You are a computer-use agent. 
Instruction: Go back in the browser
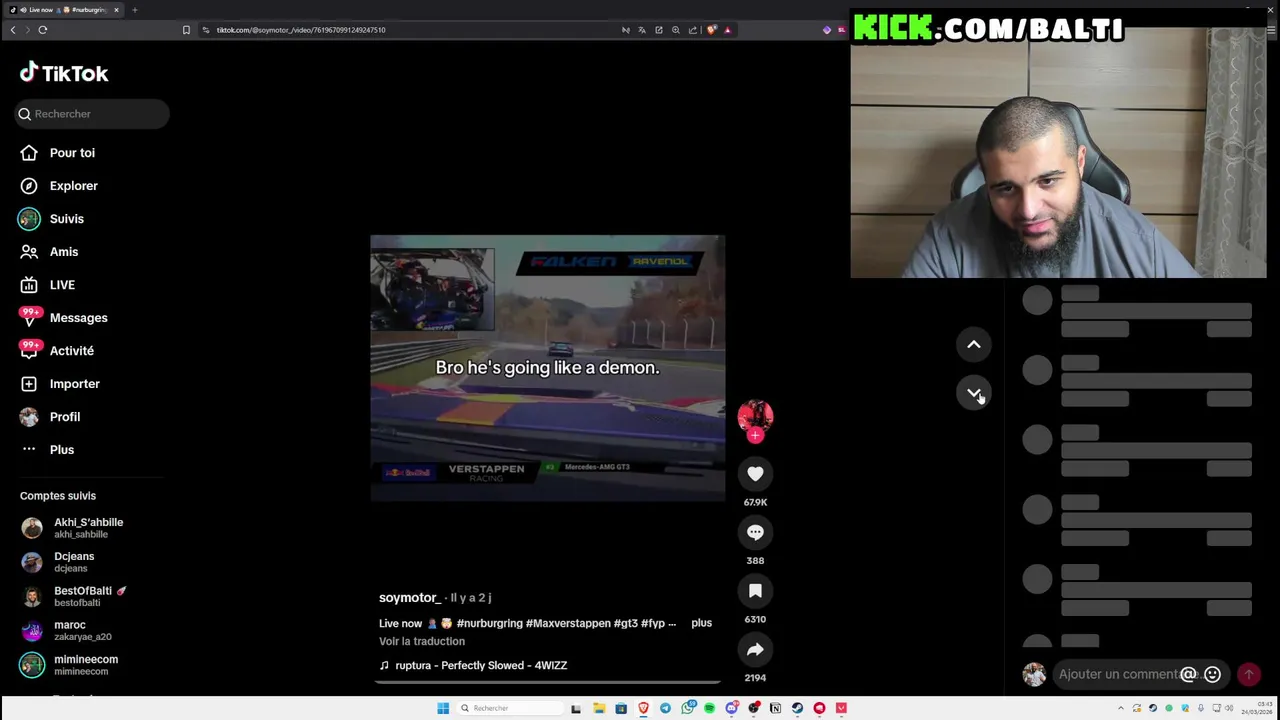coord(13,30)
